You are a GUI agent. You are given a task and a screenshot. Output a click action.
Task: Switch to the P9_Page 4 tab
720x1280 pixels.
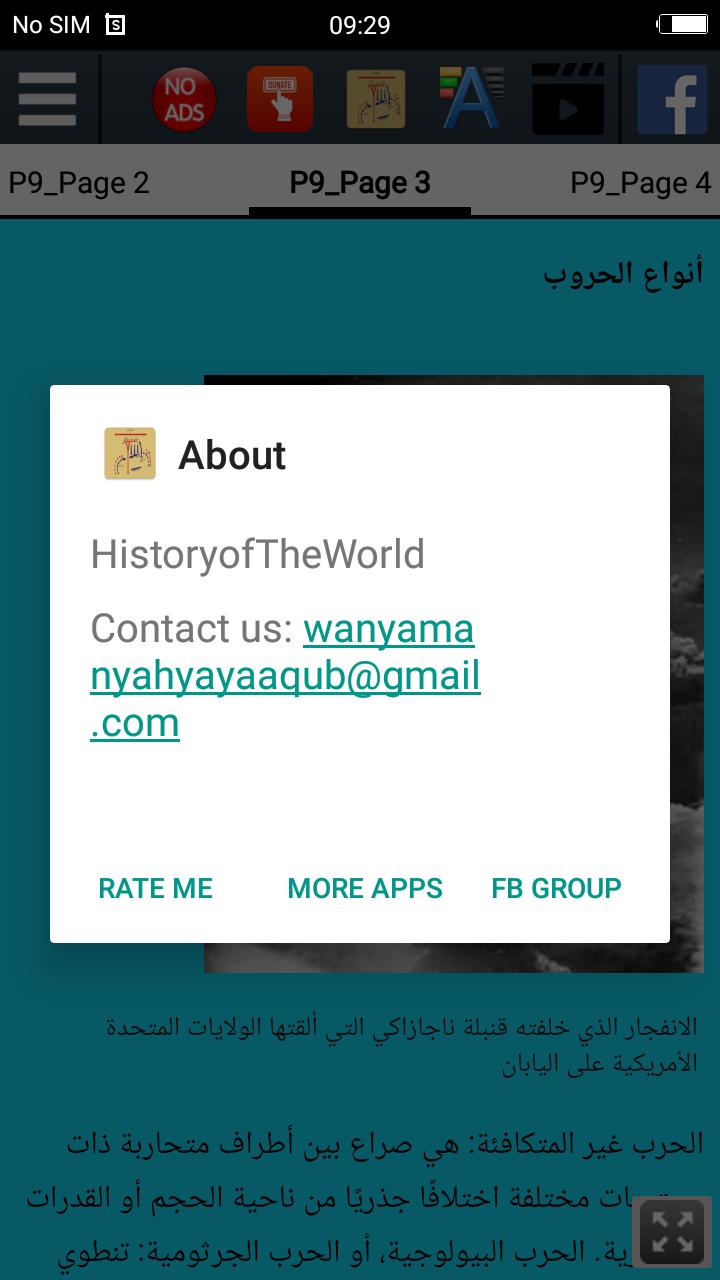(641, 183)
